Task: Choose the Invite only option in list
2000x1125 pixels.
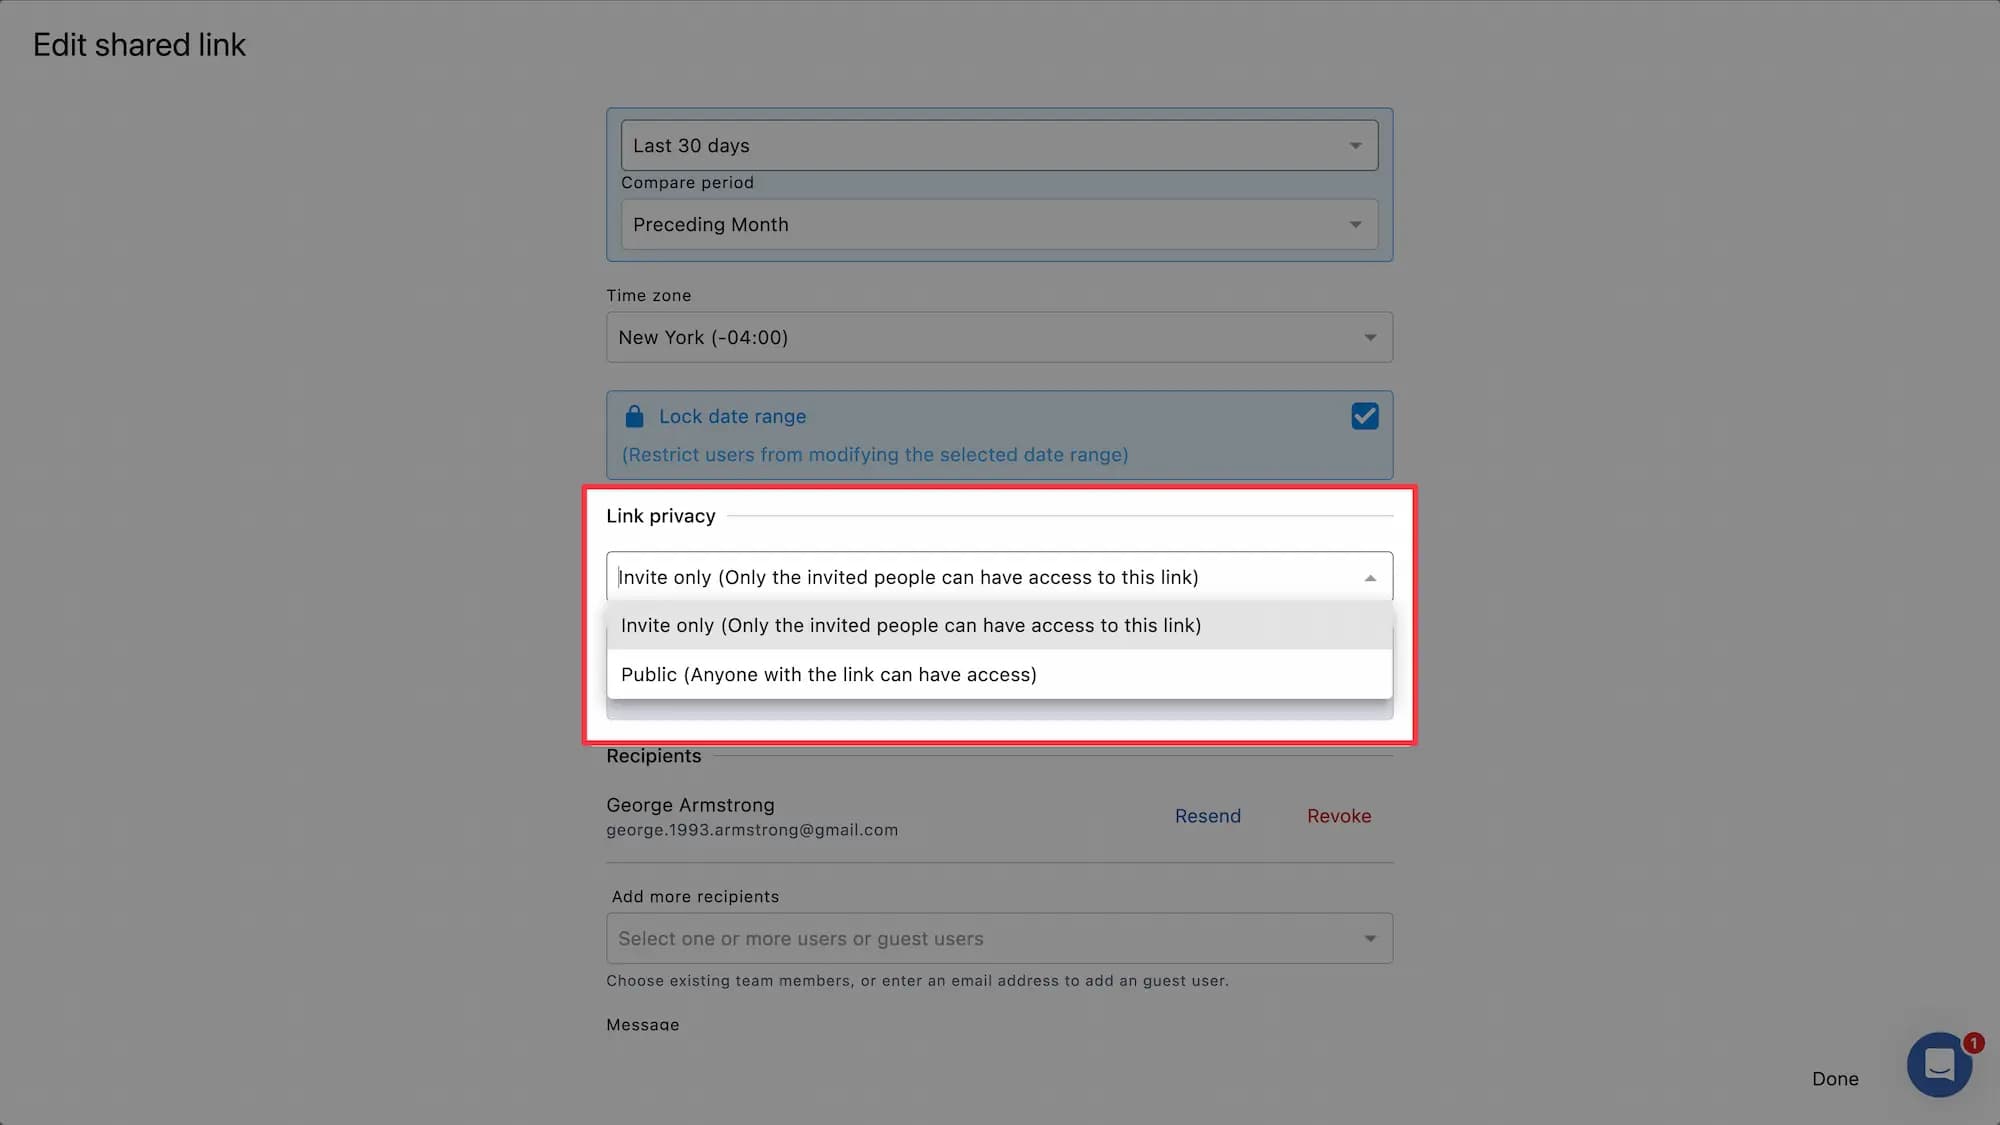Action: point(999,625)
